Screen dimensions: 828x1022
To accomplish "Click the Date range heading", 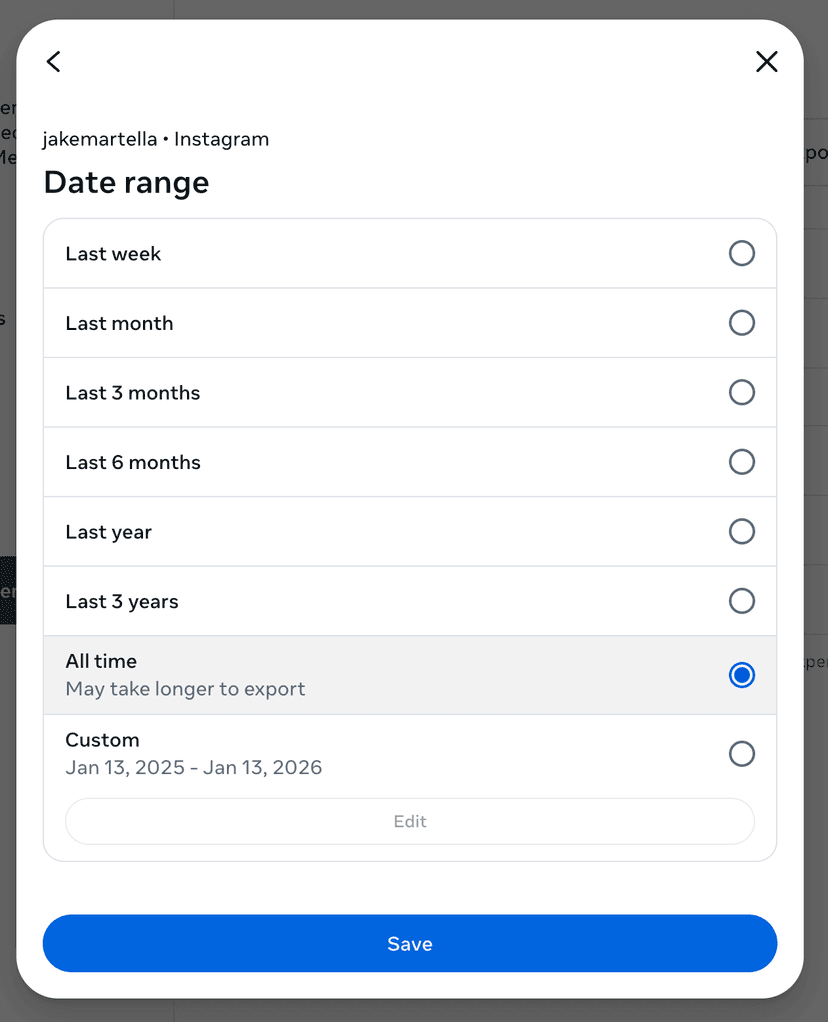I will (126, 182).
